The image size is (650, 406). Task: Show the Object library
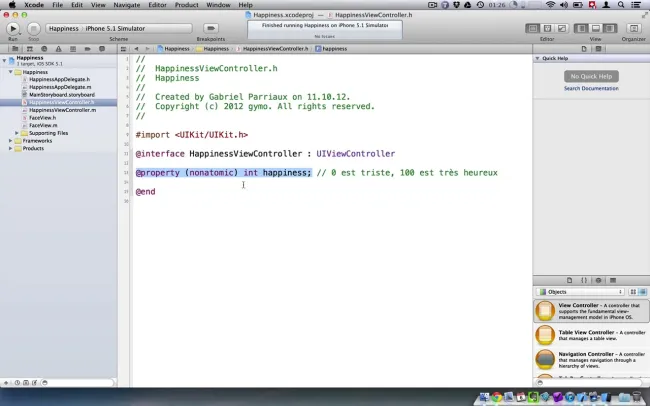(599, 280)
